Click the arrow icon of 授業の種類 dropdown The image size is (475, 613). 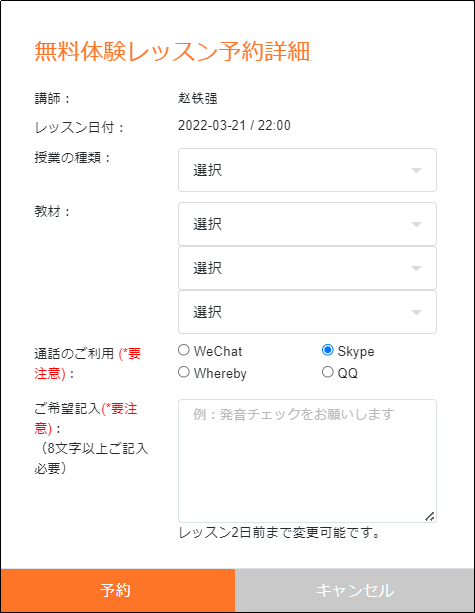click(416, 170)
